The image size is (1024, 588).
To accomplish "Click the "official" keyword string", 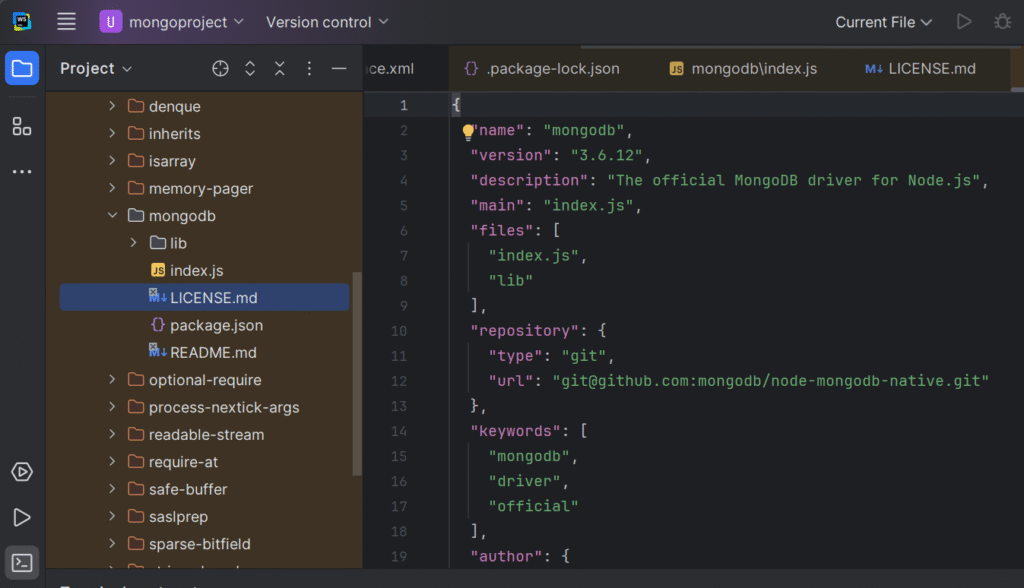I will click(x=534, y=506).
